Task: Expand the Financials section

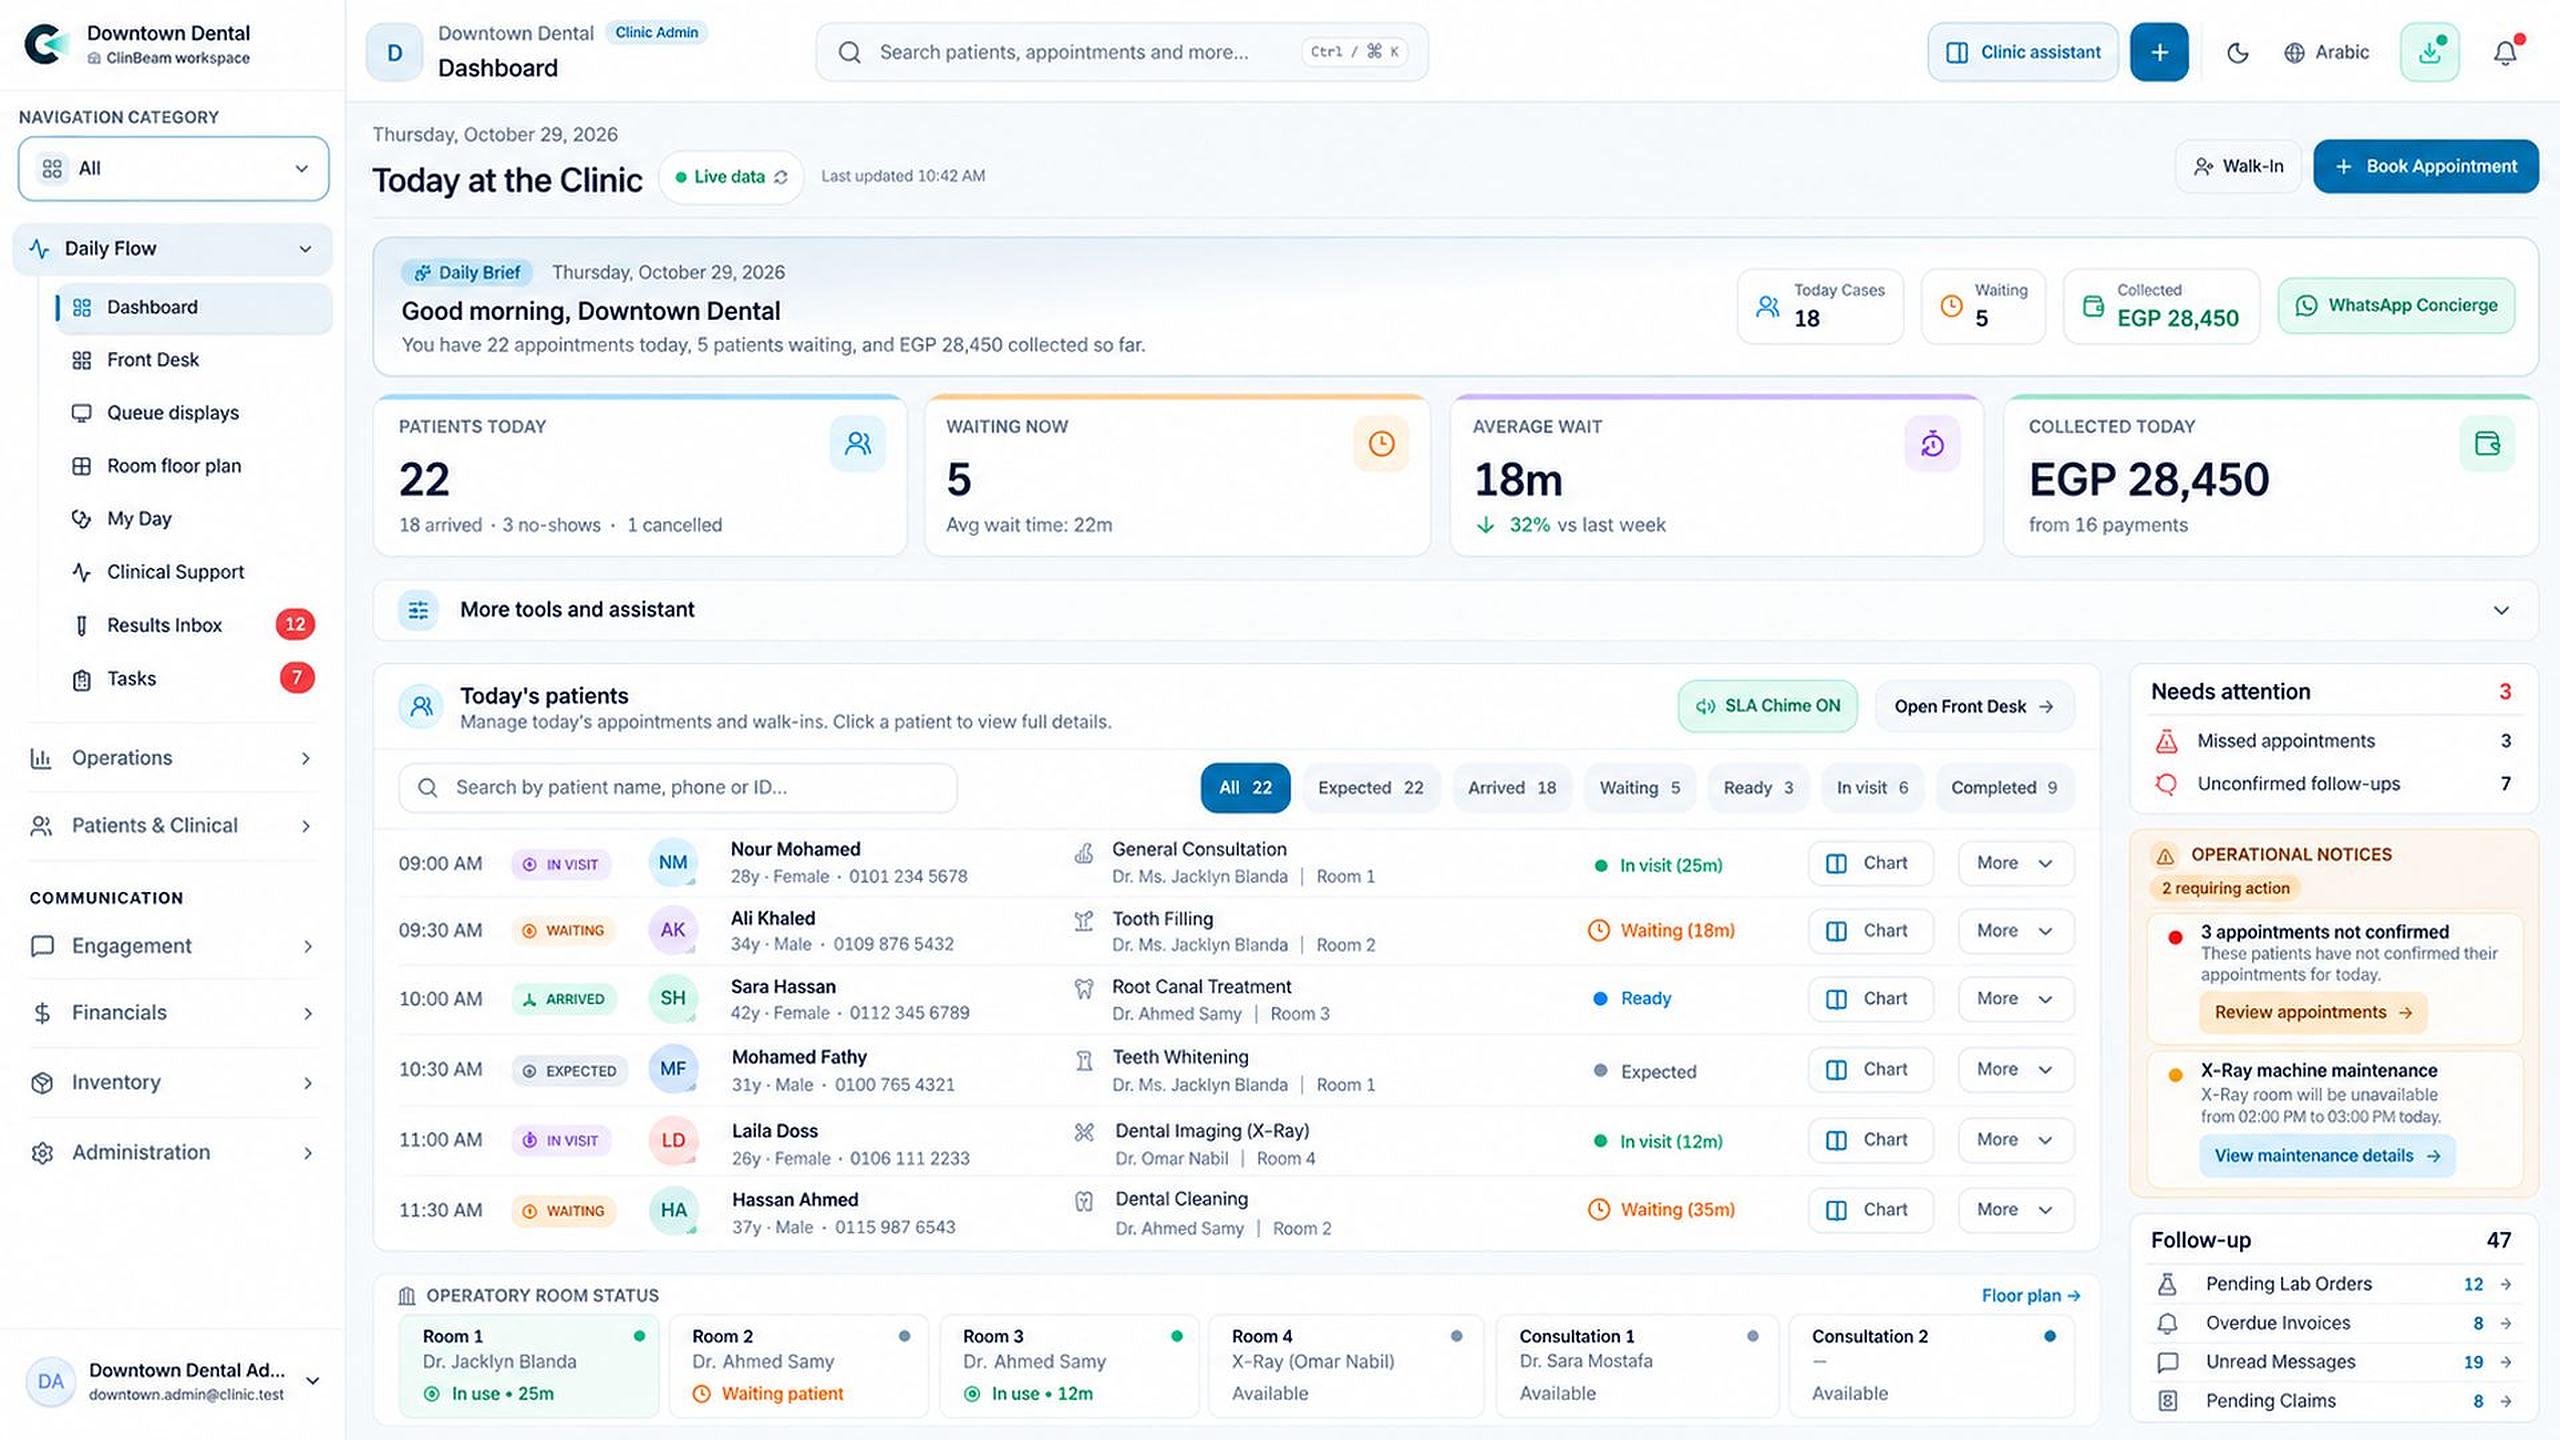Action: [x=172, y=1013]
